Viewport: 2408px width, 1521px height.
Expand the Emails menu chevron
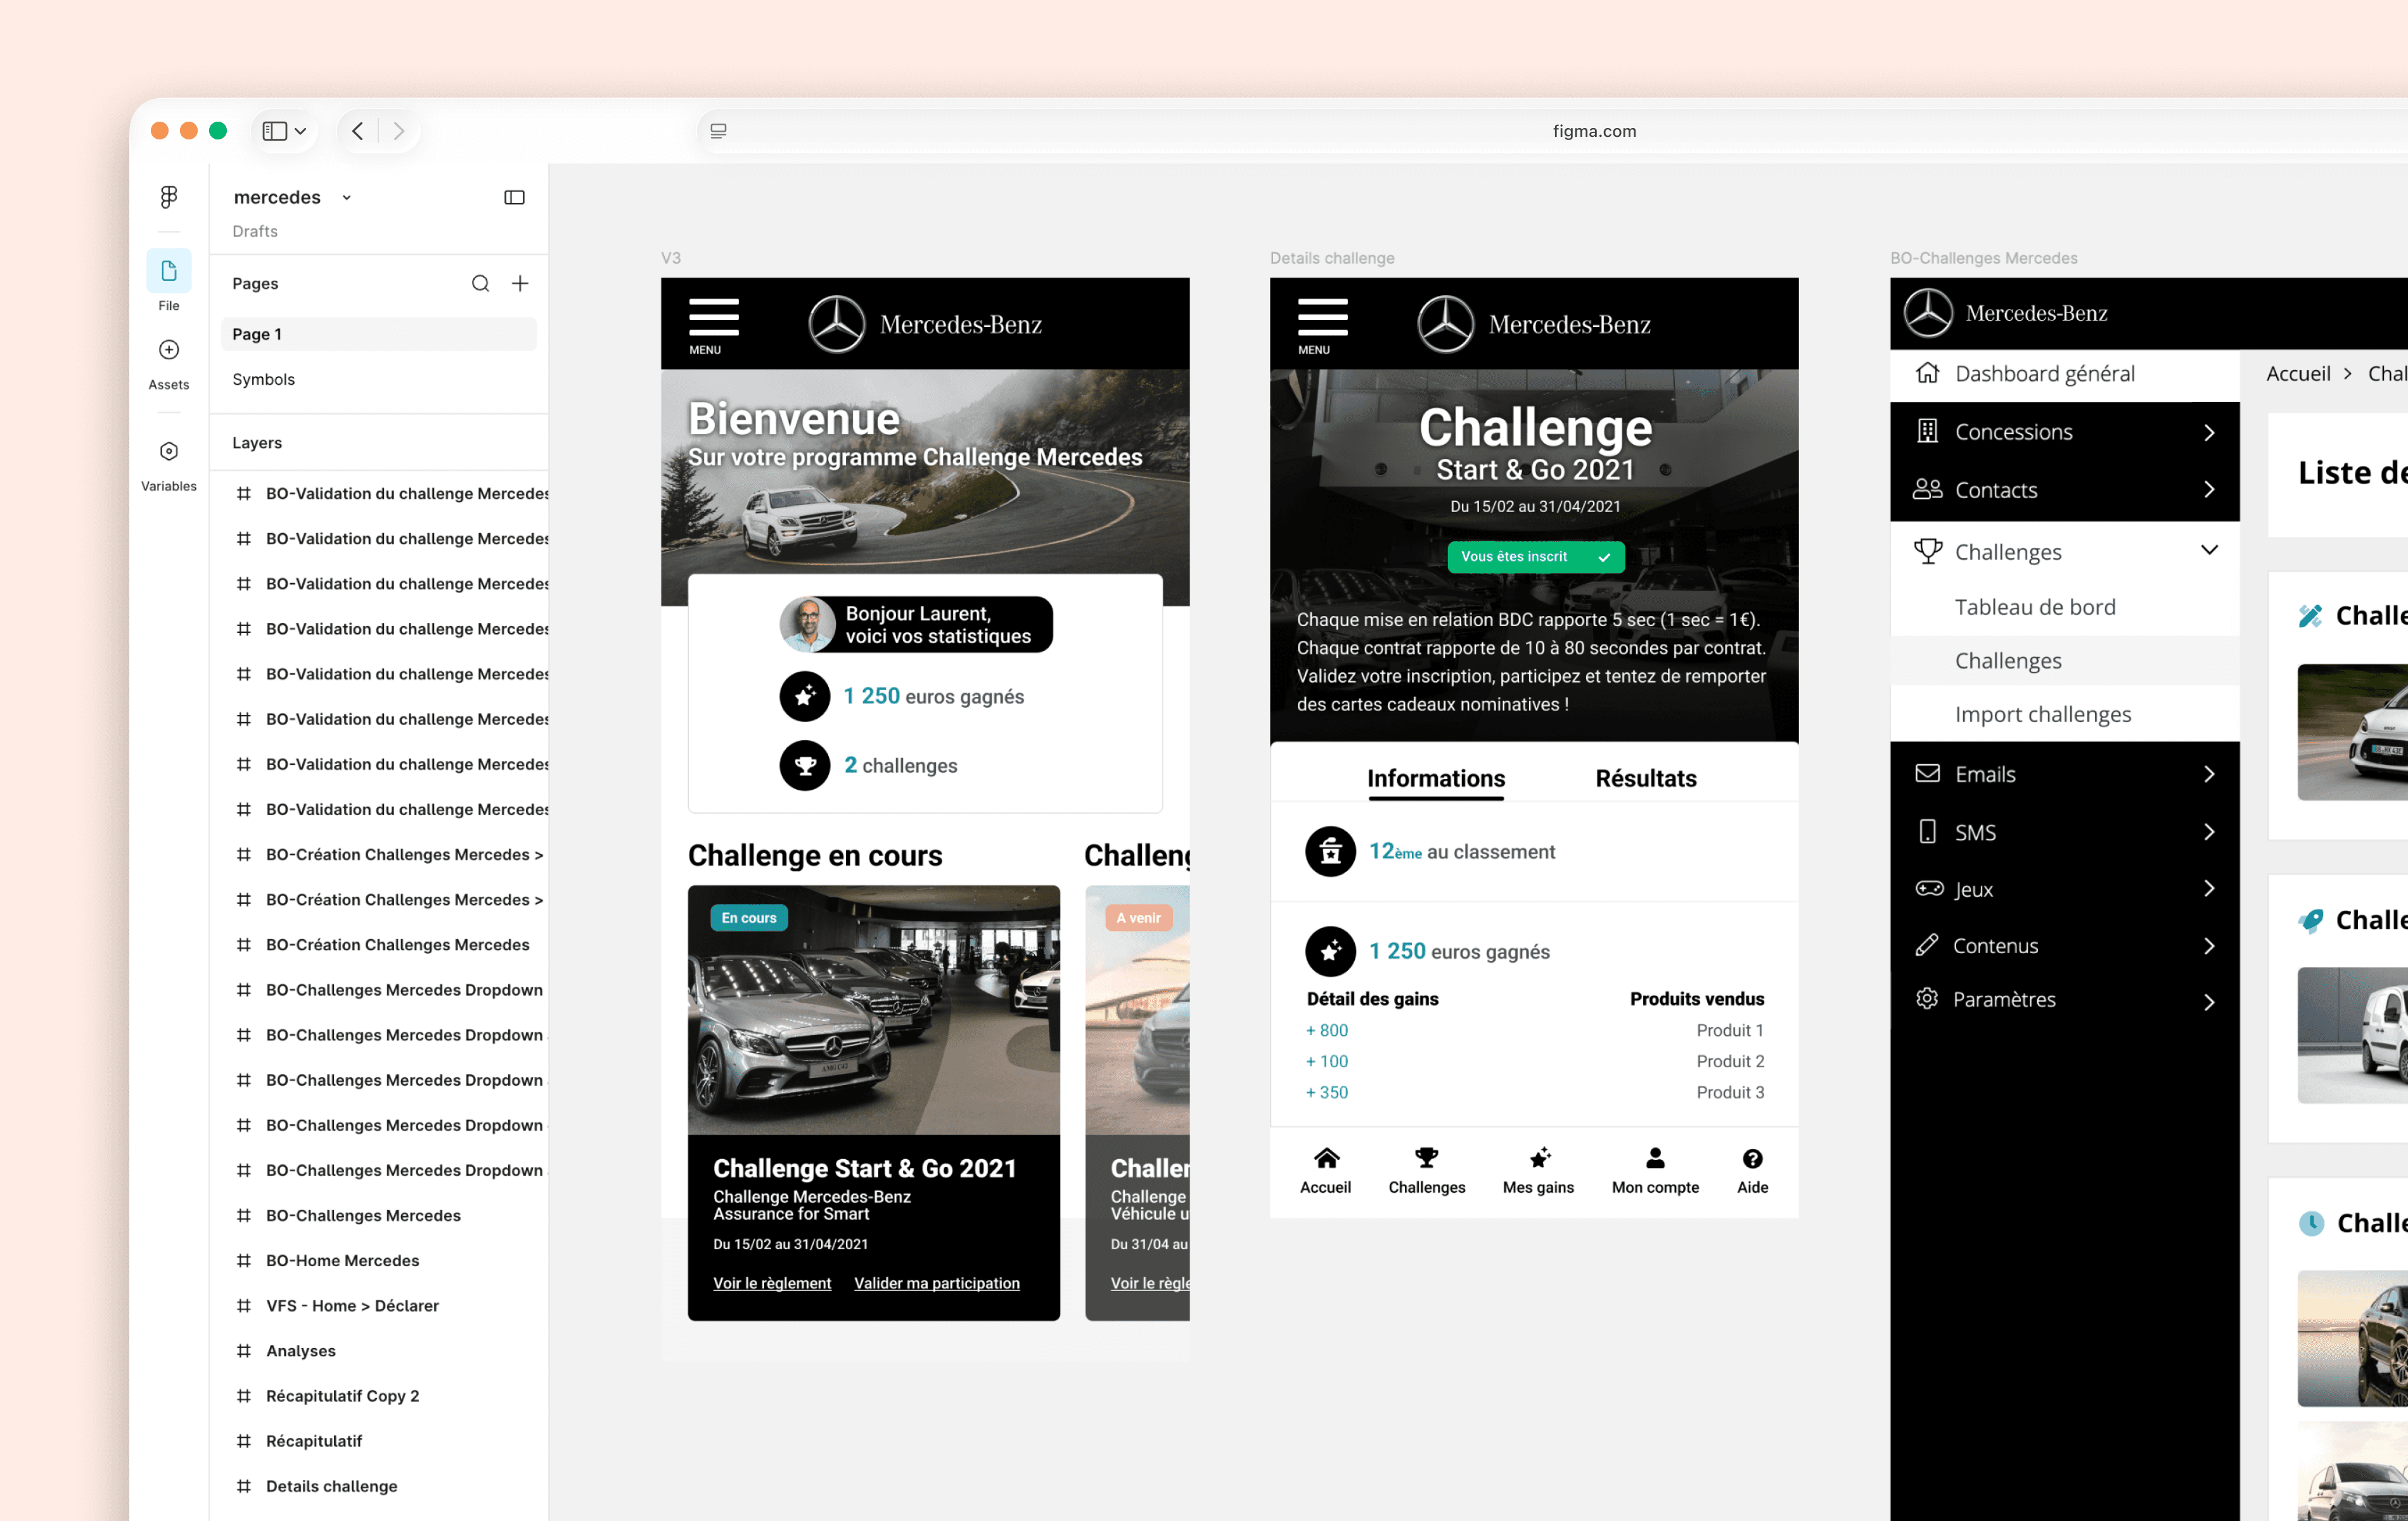click(2210, 774)
